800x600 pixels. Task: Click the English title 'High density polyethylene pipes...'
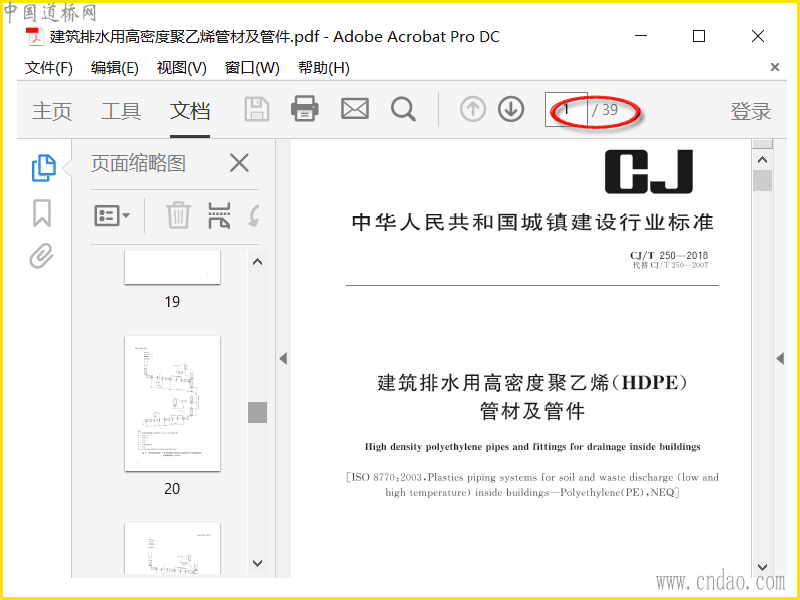click(532, 447)
